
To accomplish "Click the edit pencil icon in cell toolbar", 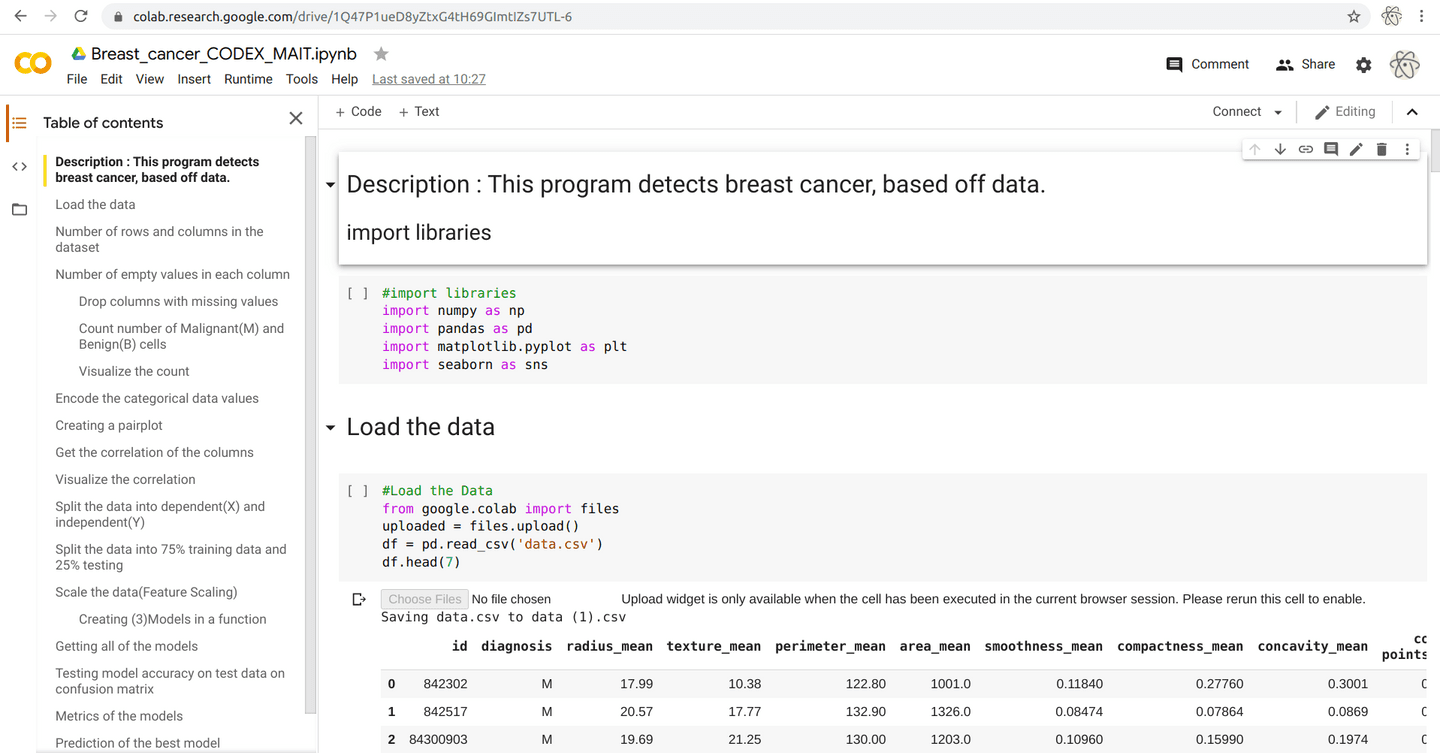I will click(1356, 149).
